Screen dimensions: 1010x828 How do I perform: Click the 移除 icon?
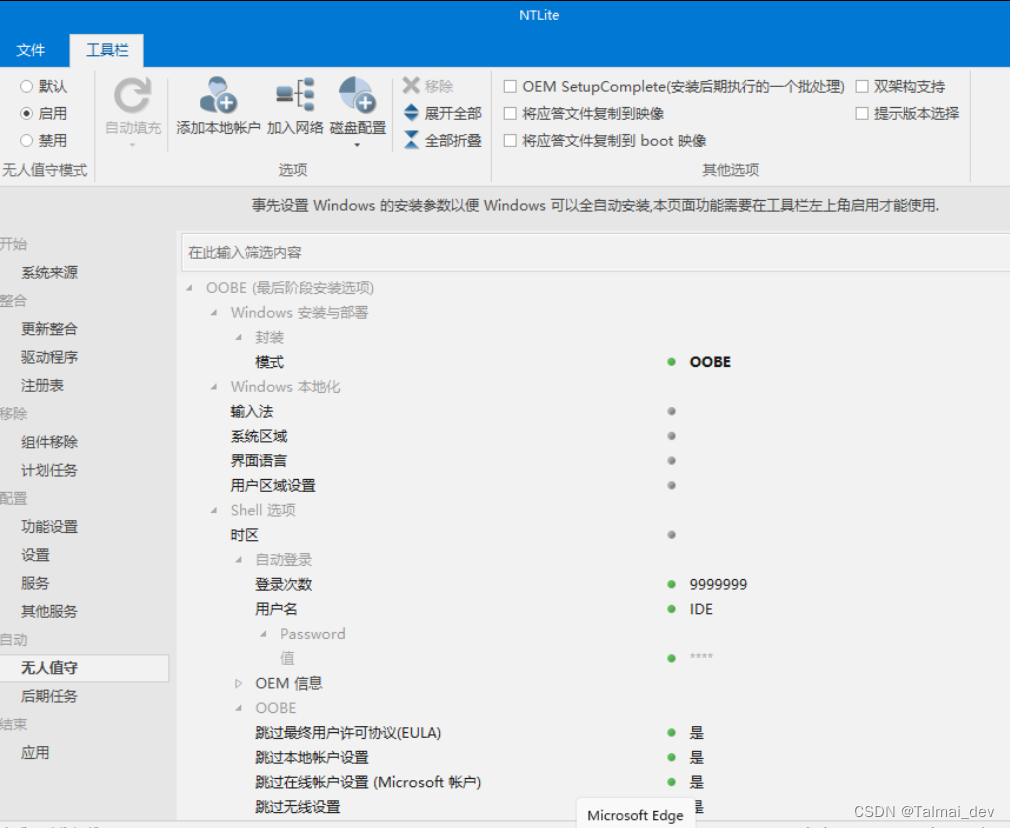[x=423, y=86]
